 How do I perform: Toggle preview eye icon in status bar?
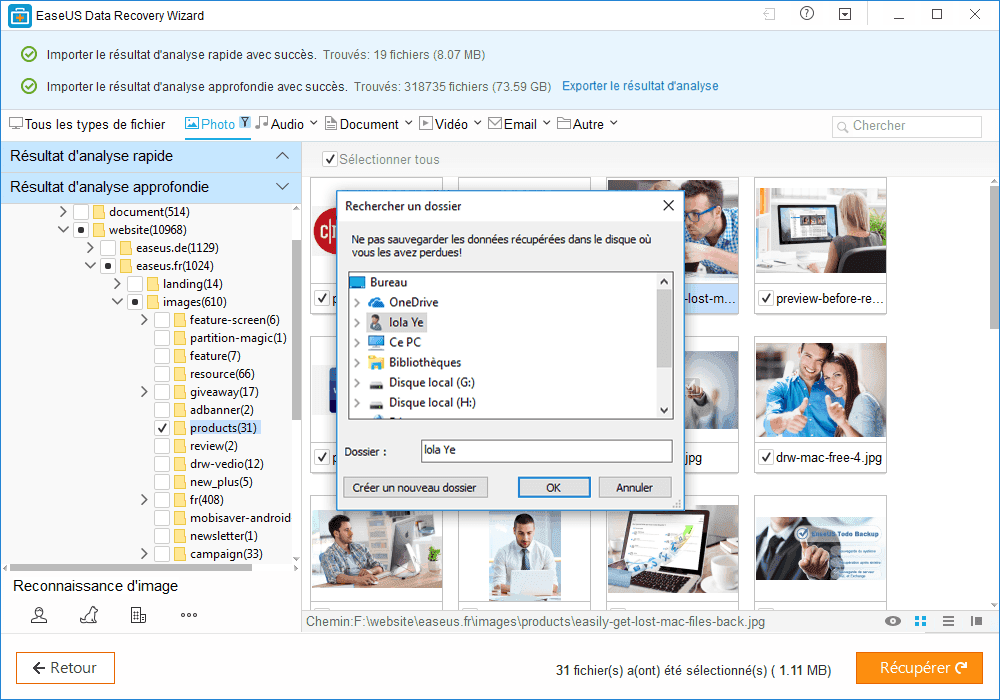tap(893, 621)
